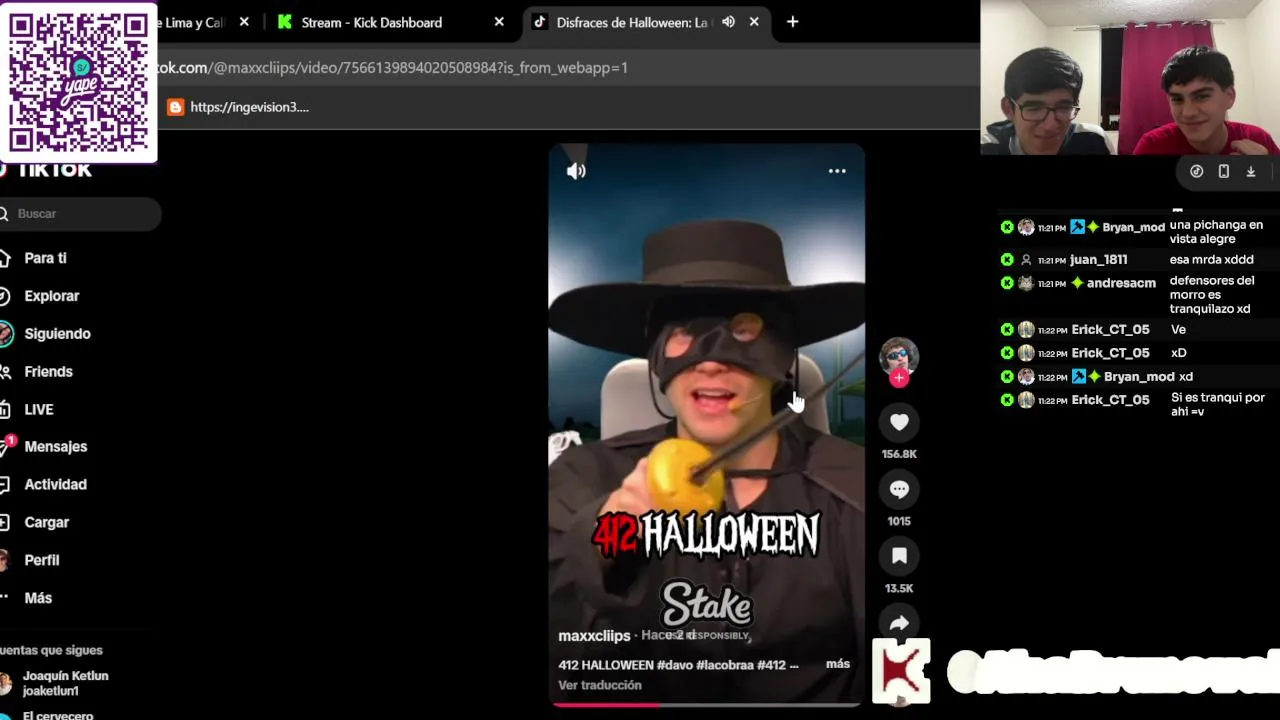Expand Más options in sidebar

point(38,598)
